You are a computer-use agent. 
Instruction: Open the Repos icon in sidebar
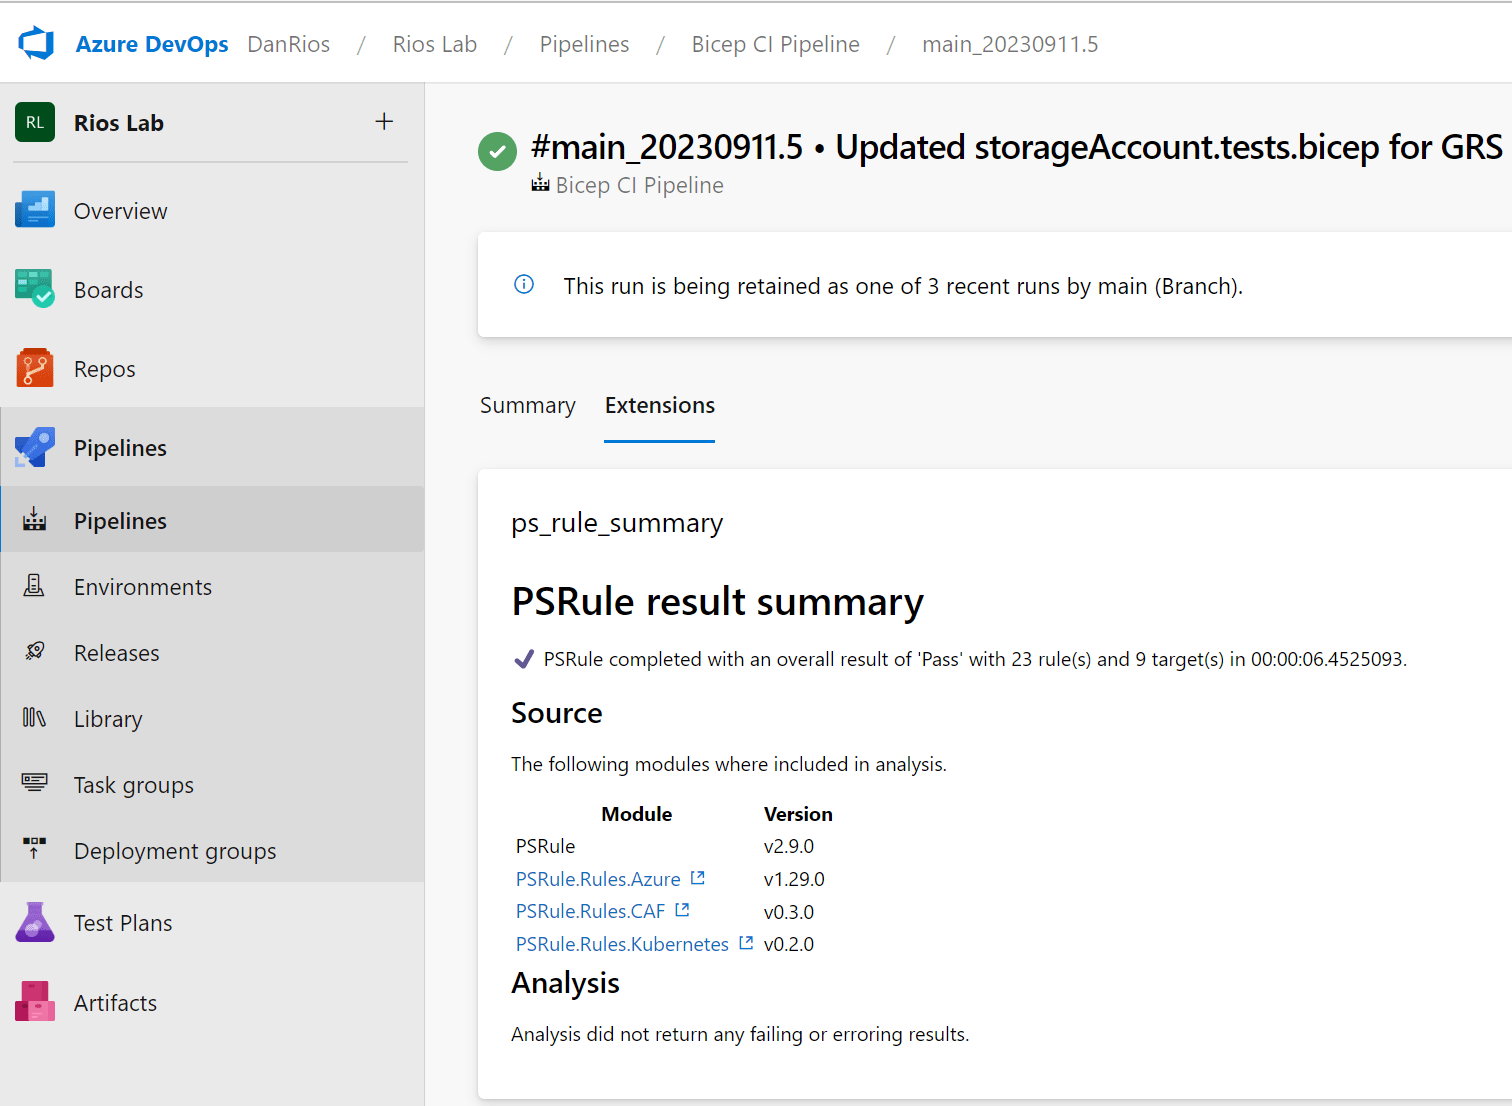(35, 368)
